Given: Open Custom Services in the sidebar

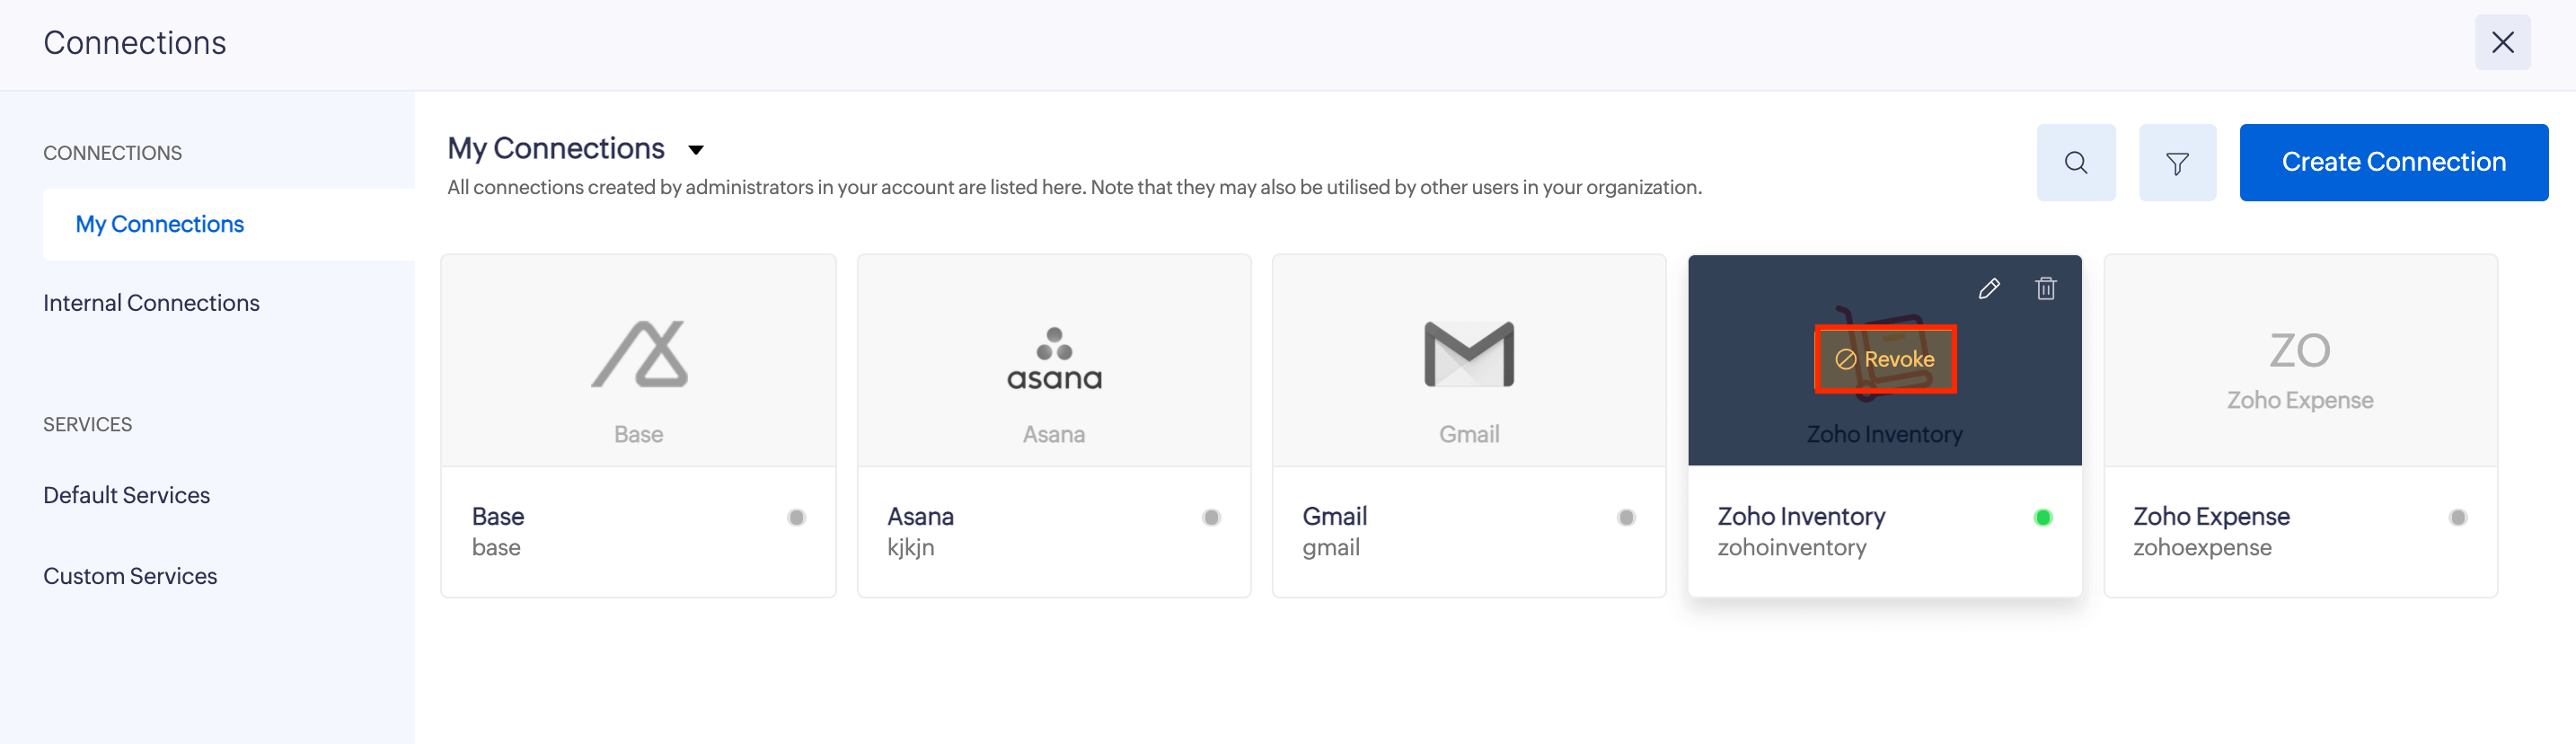Looking at the screenshot, I should point(130,576).
